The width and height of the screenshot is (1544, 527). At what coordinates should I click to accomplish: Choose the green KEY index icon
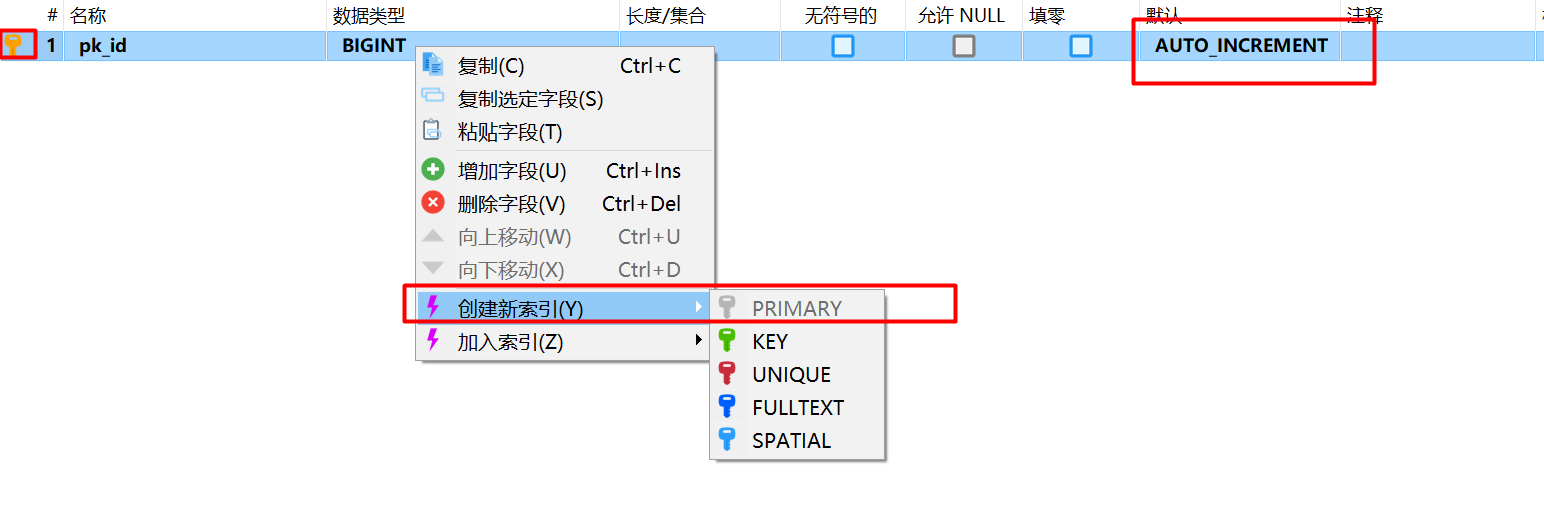pyautogui.click(x=728, y=341)
